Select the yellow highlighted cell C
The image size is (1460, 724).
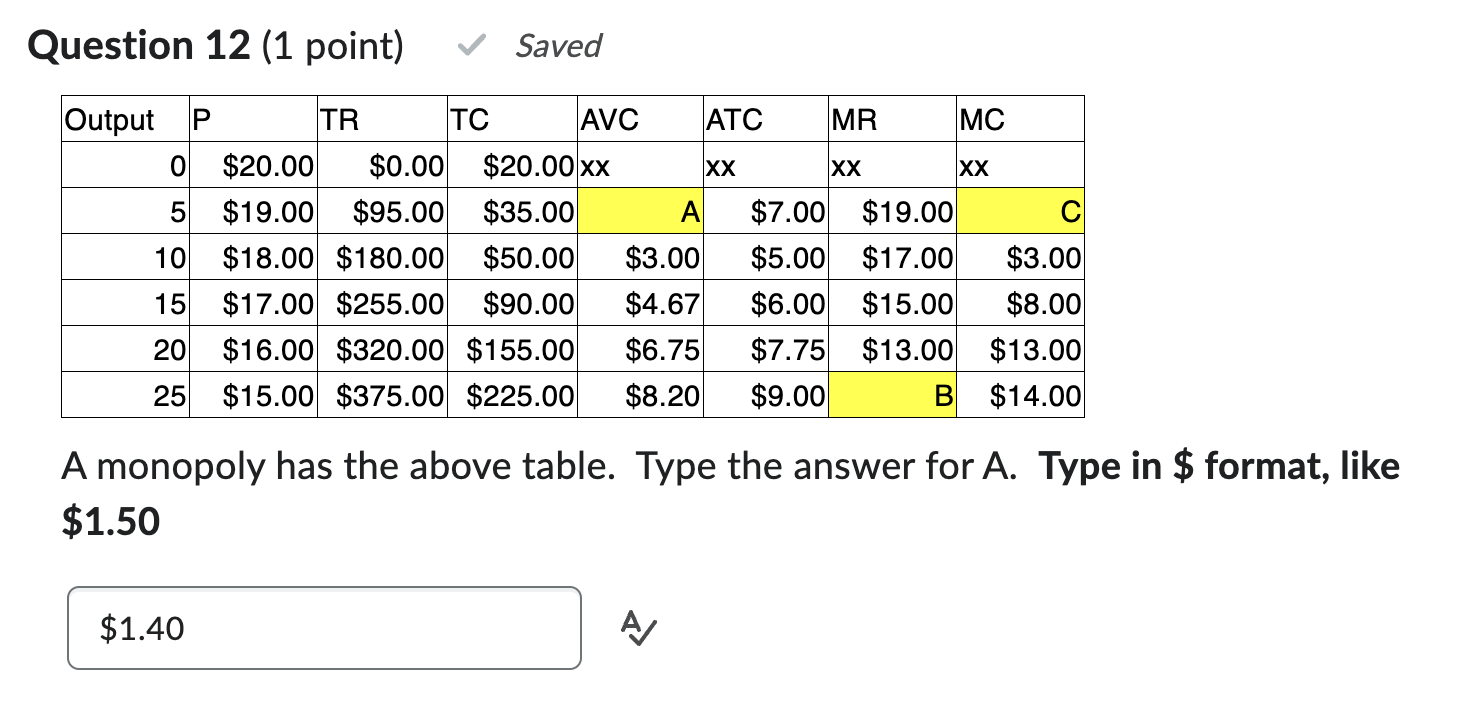[1020, 211]
